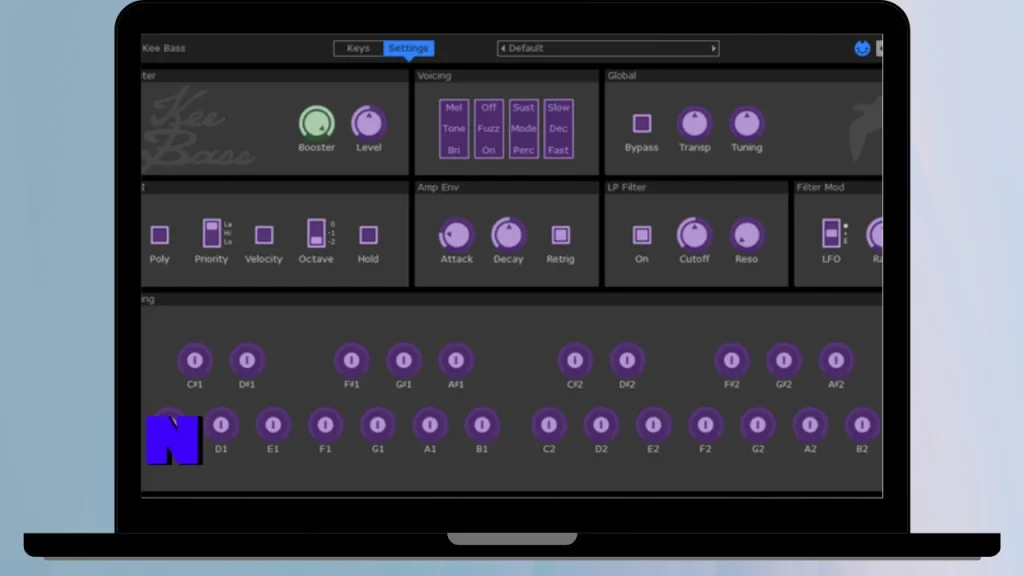Adjust the Level knob
1024x576 pixels.
click(x=368, y=123)
